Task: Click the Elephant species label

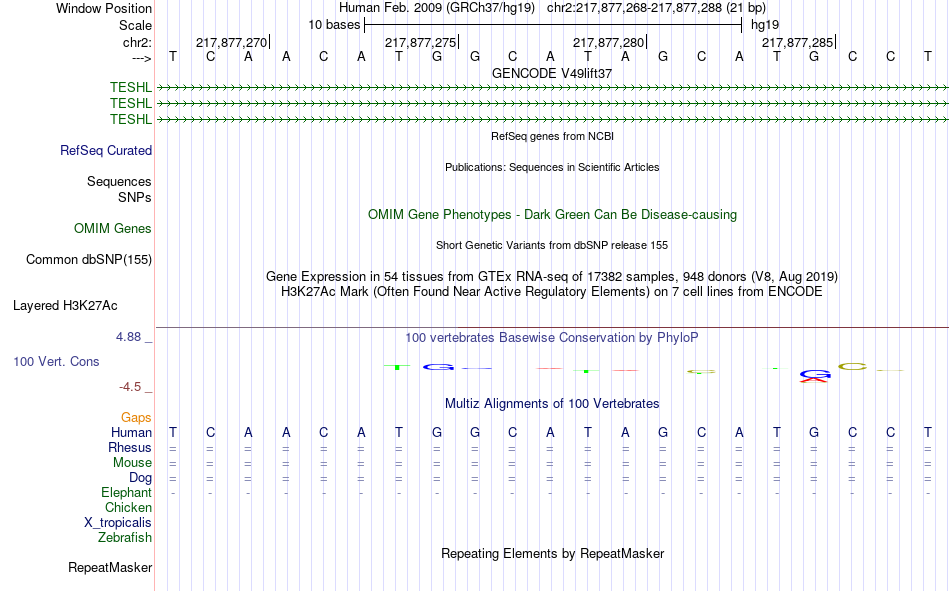Action: (x=126, y=492)
